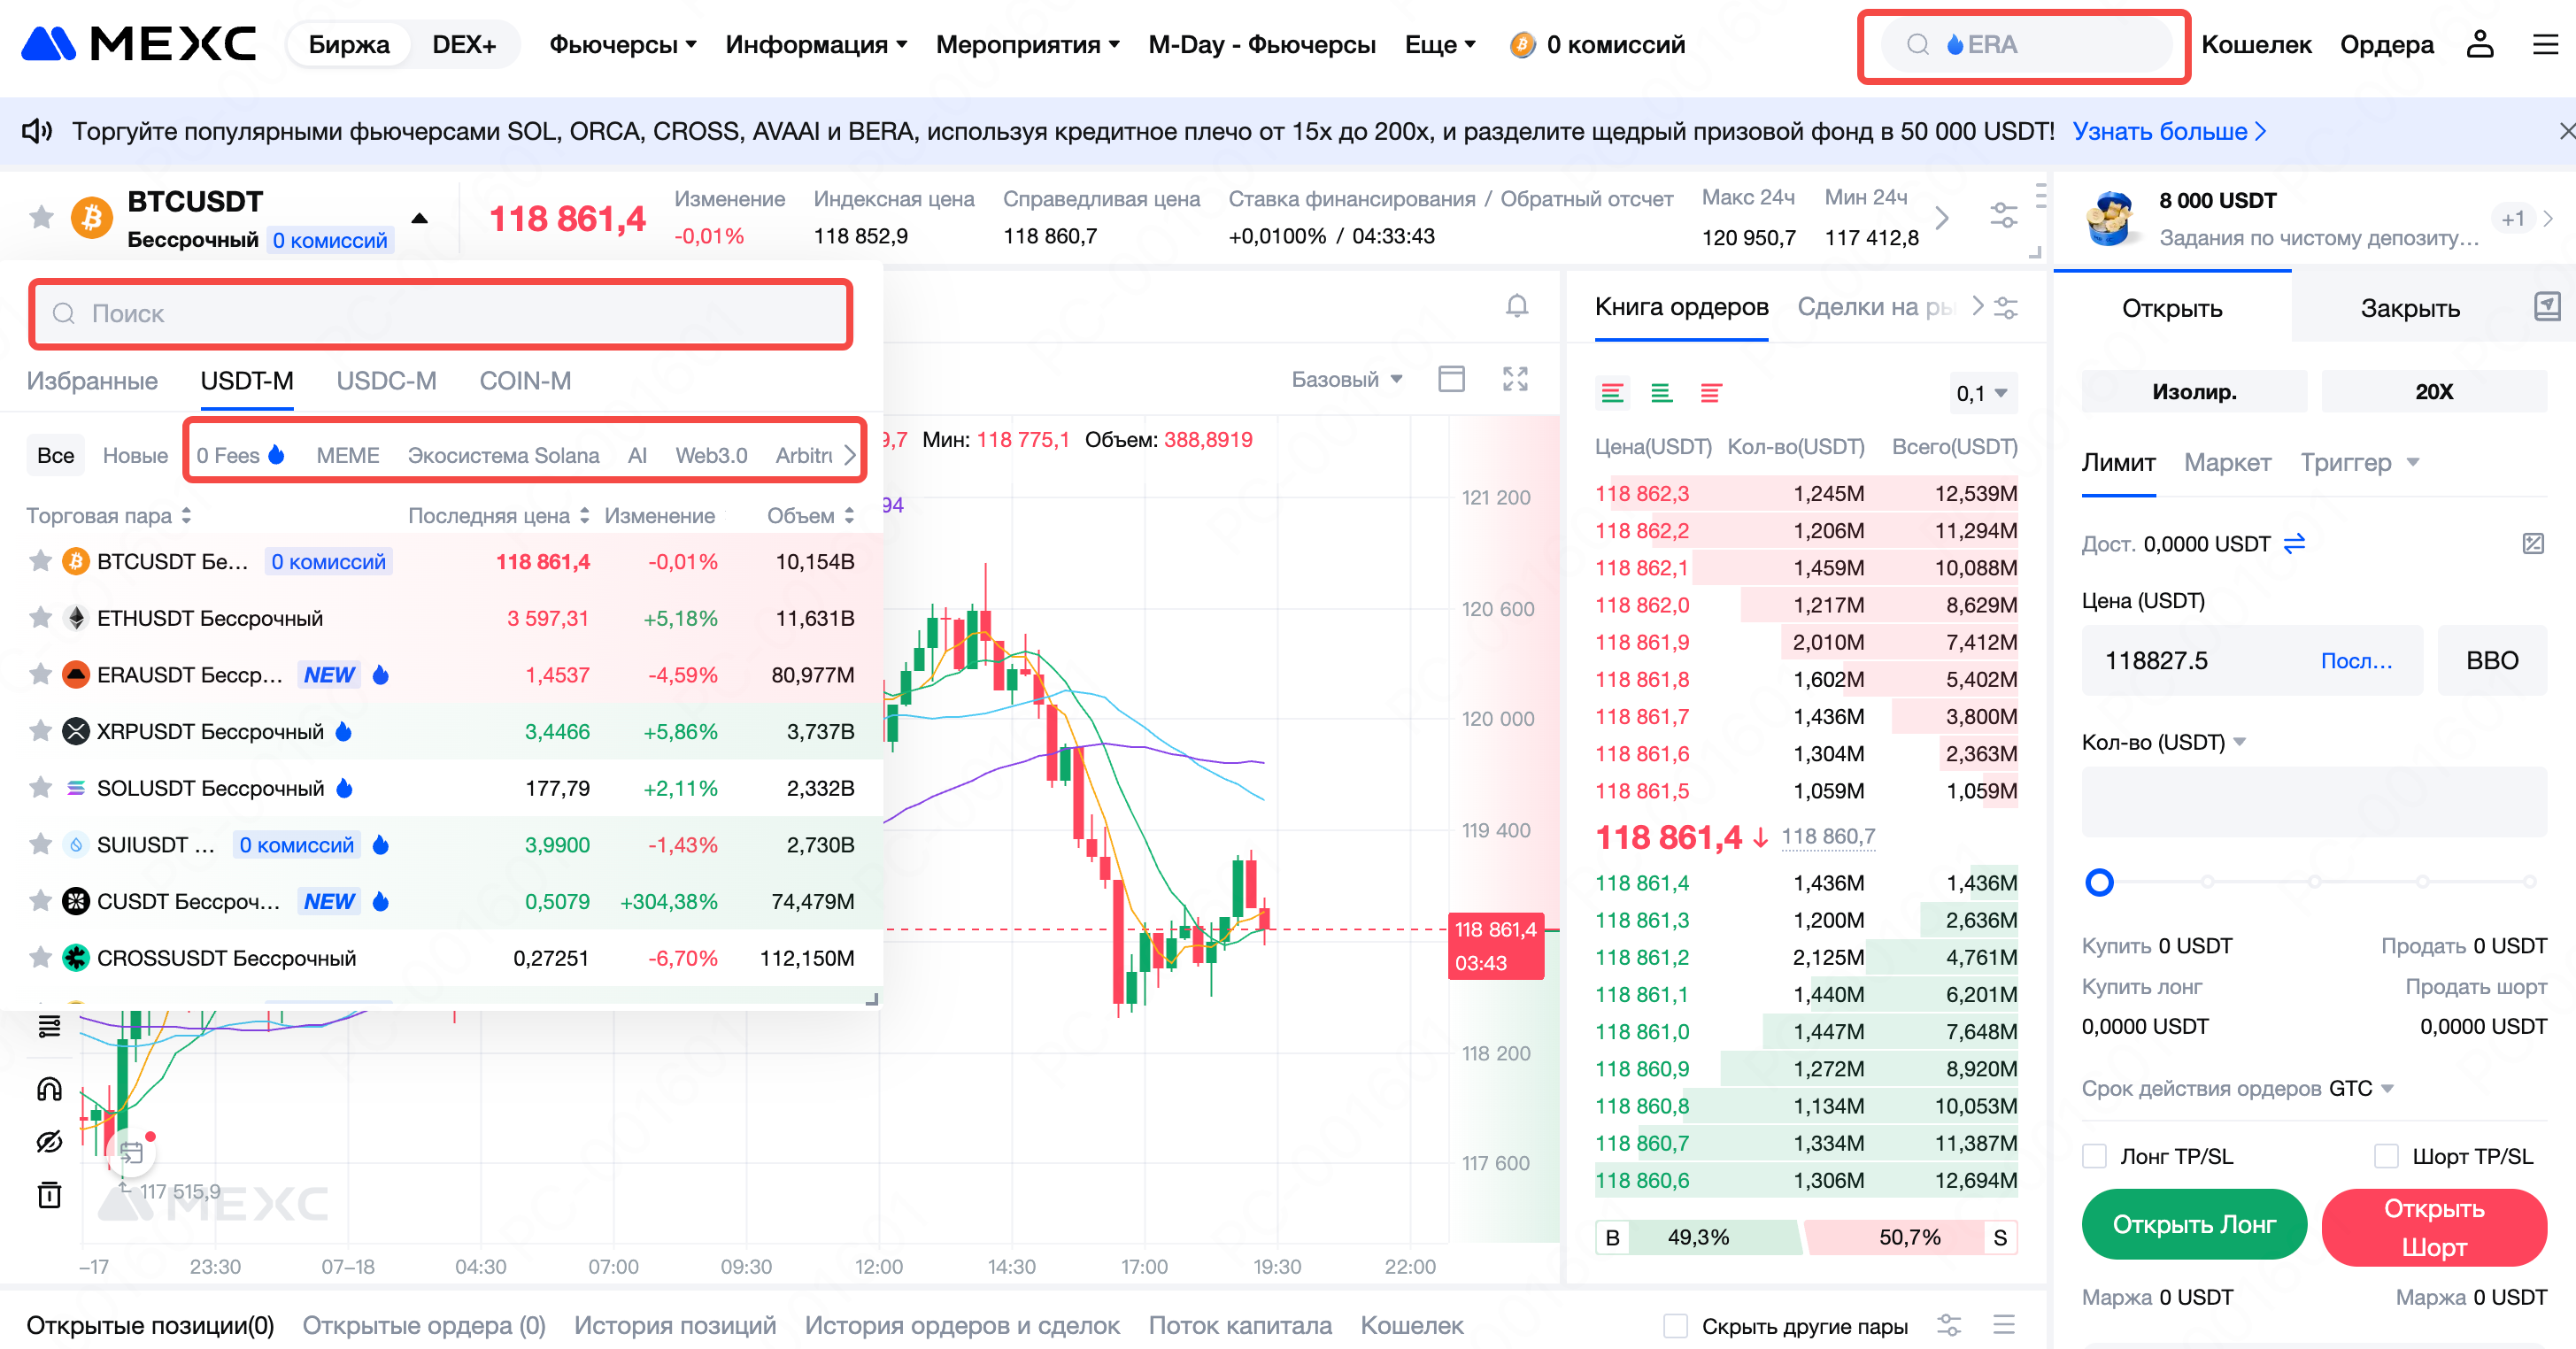Screen dimensions: 2576x1349
Task: Show only sell orders in order book
Action: pos(1710,393)
